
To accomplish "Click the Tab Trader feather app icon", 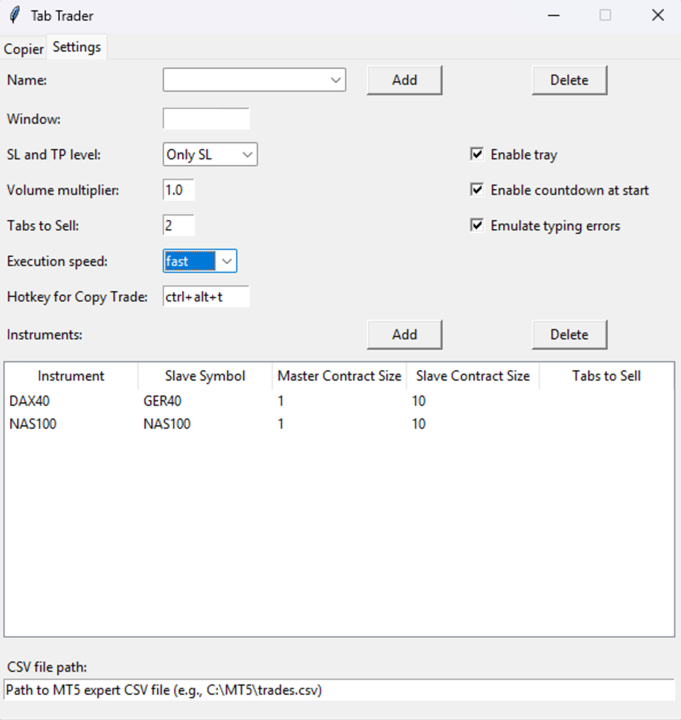I will coord(15,15).
